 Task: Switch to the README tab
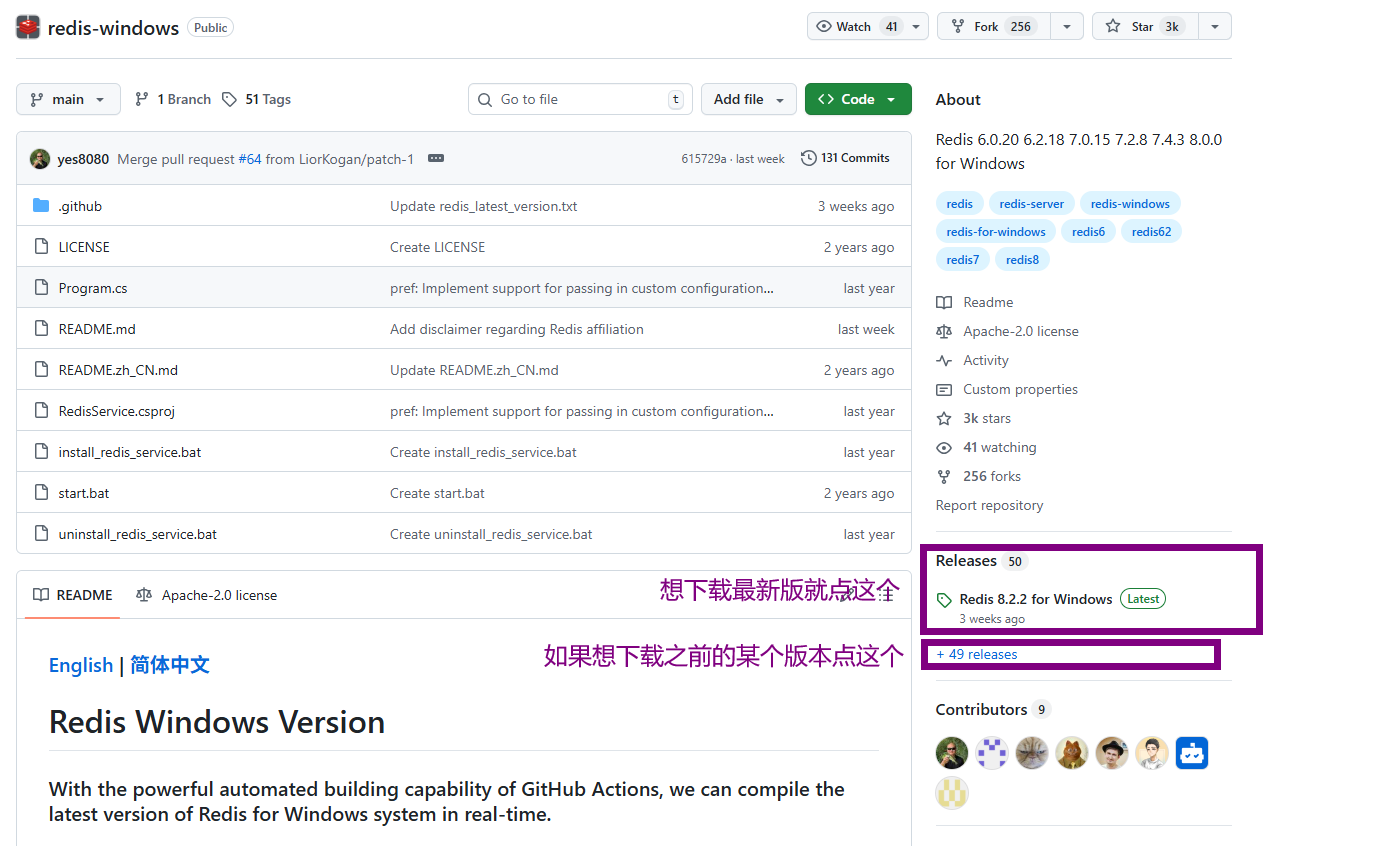(x=72, y=595)
